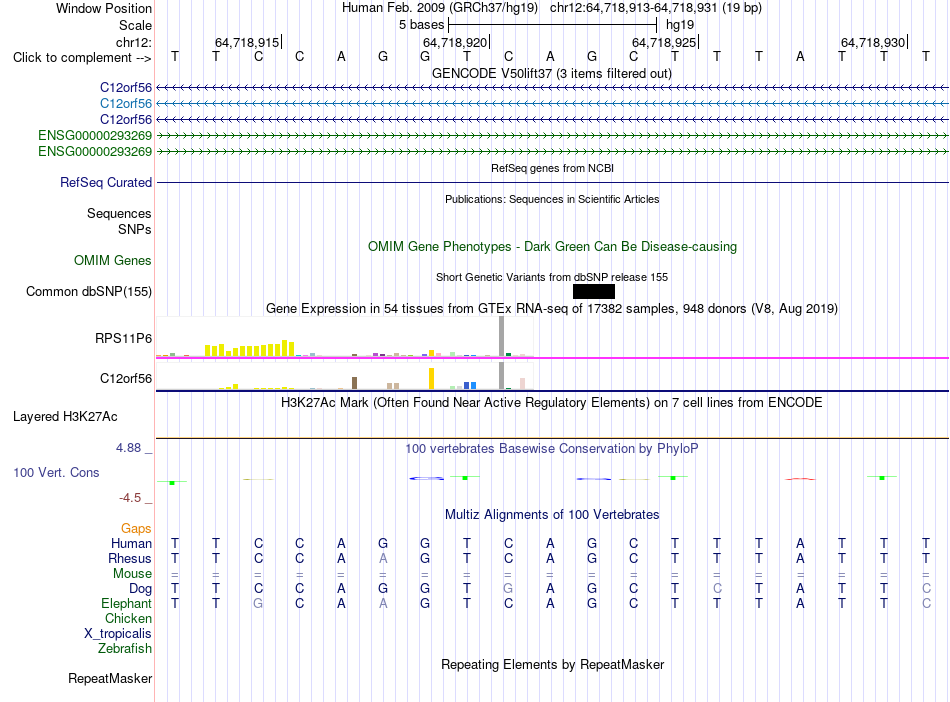Select the Dog alignment row label

pos(140,589)
